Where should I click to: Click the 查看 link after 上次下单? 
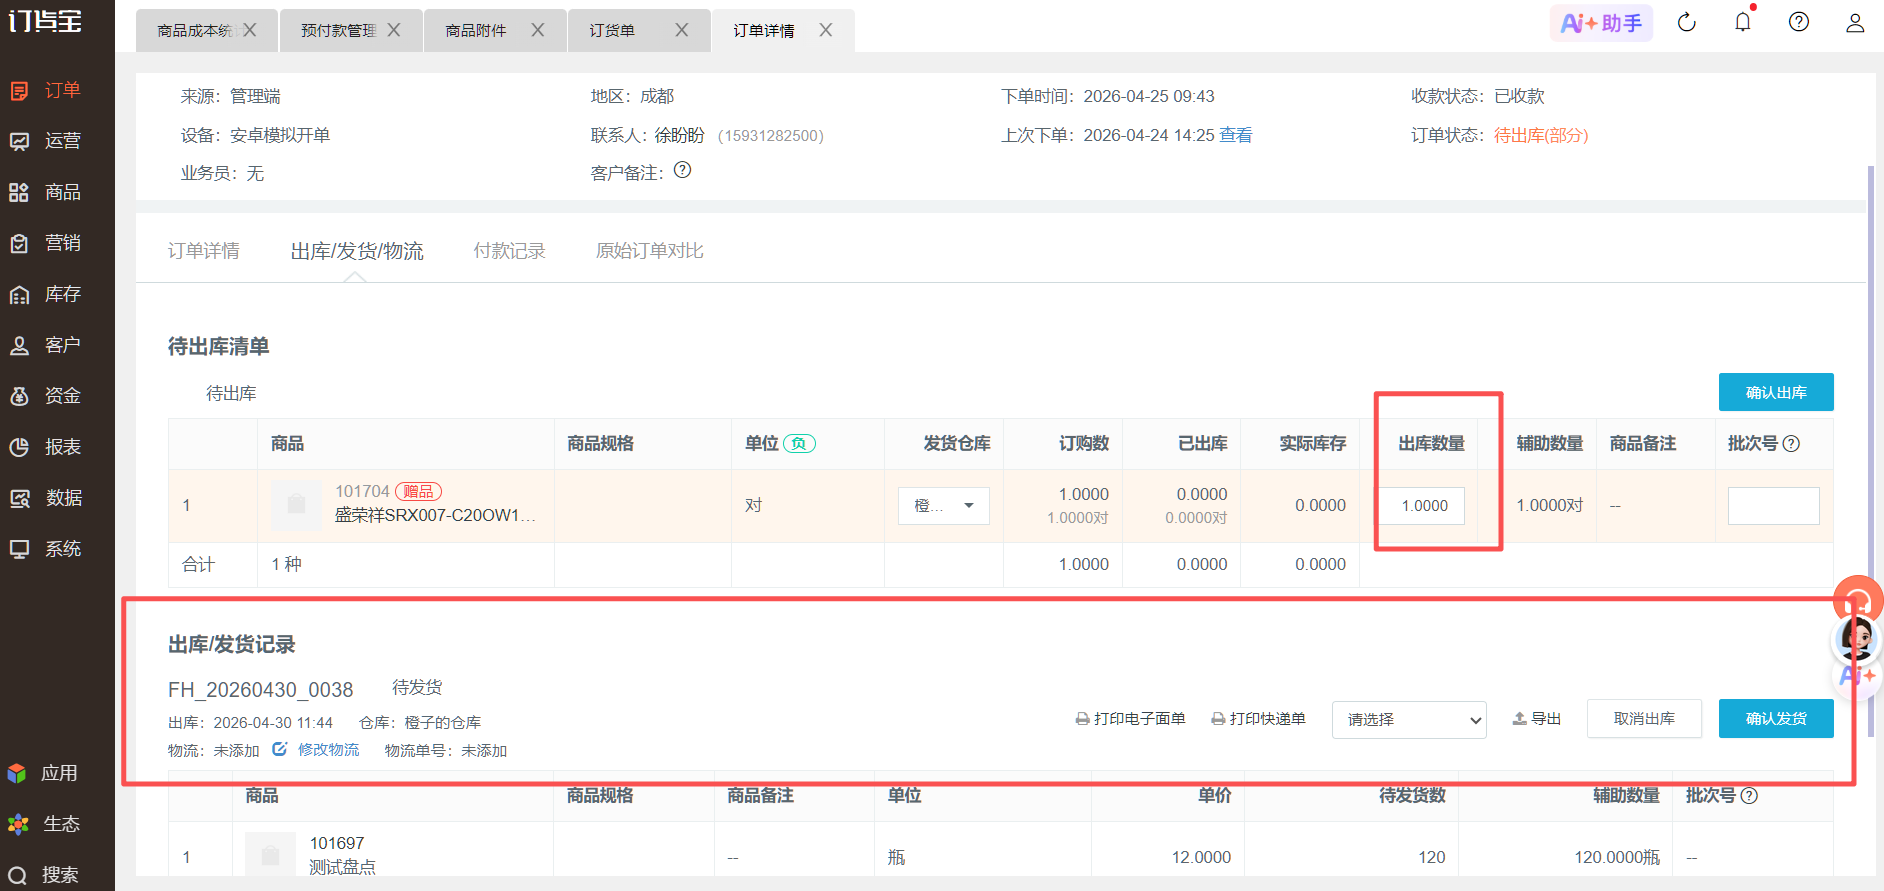point(1236,135)
